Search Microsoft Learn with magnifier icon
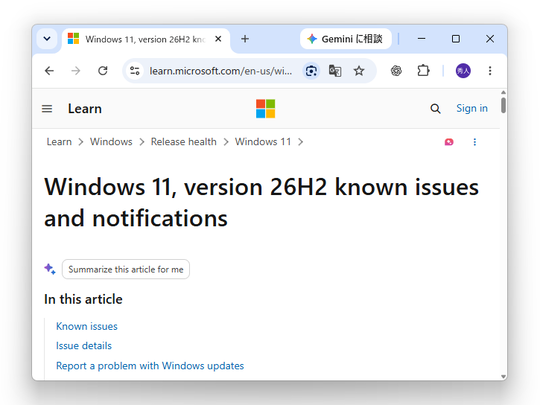540x405 pixels. pos(435,109)
